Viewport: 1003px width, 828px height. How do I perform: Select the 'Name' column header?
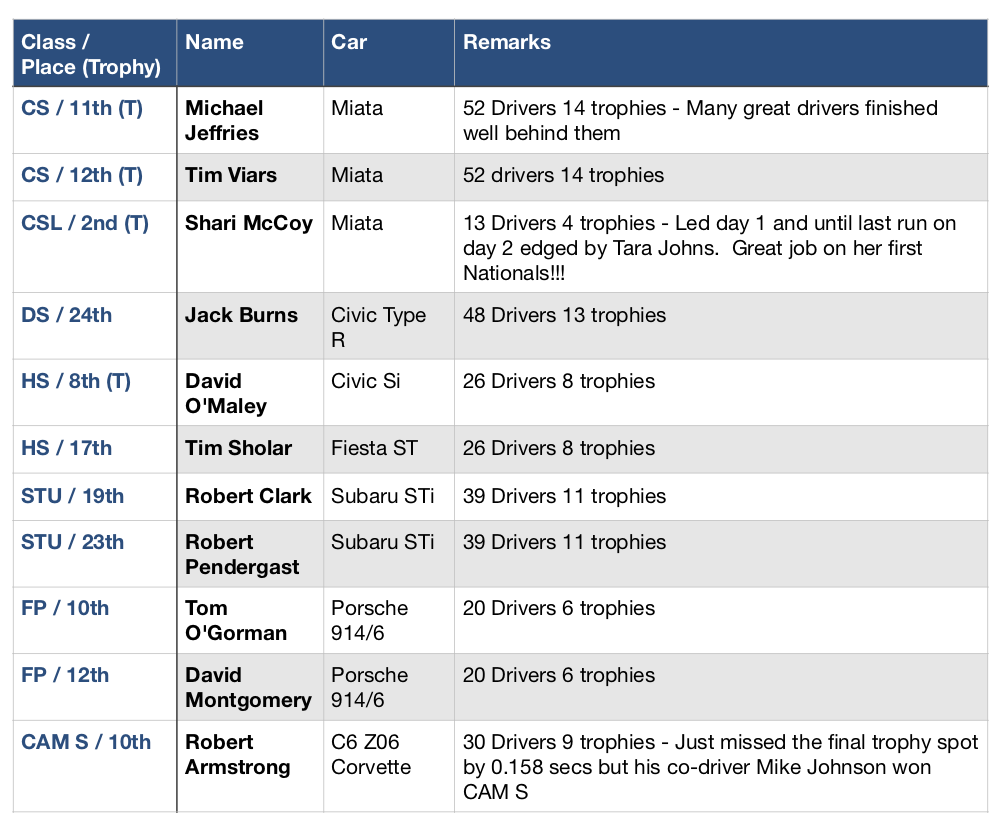coord(214,42)
